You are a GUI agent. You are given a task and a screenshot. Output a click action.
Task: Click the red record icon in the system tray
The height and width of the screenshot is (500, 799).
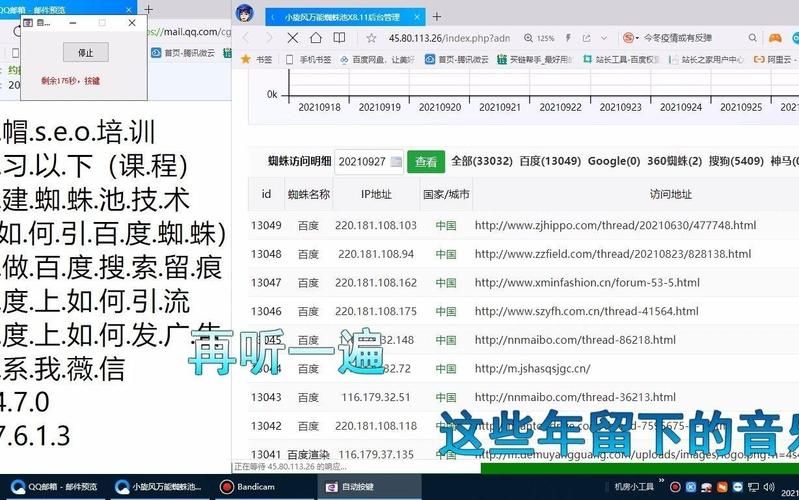(x=675, y=487)
